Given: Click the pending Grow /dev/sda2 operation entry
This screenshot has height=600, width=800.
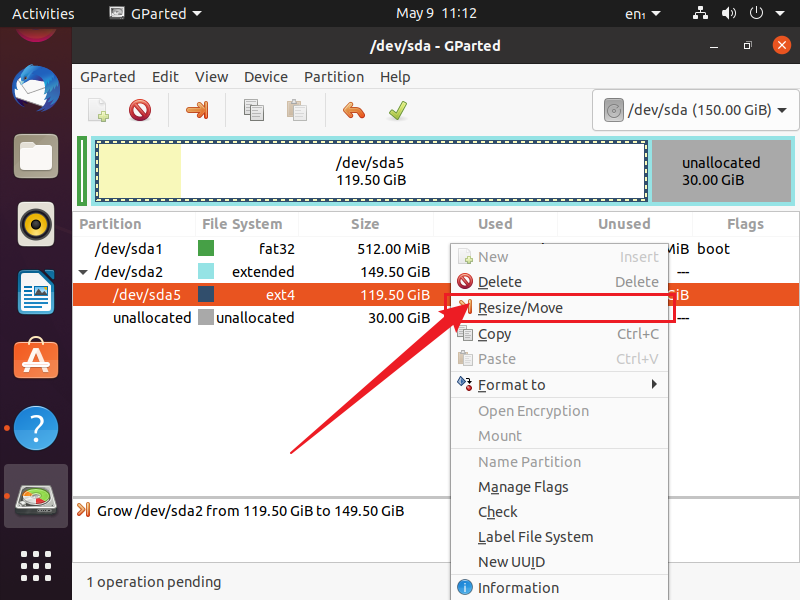Looking at the screenshot, I should pyautogui.click(x=241, y=511).
